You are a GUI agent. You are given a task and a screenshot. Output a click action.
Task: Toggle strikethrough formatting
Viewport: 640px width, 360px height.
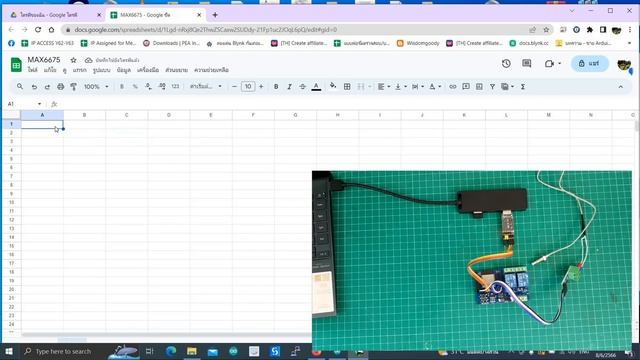tap(302, 87)
